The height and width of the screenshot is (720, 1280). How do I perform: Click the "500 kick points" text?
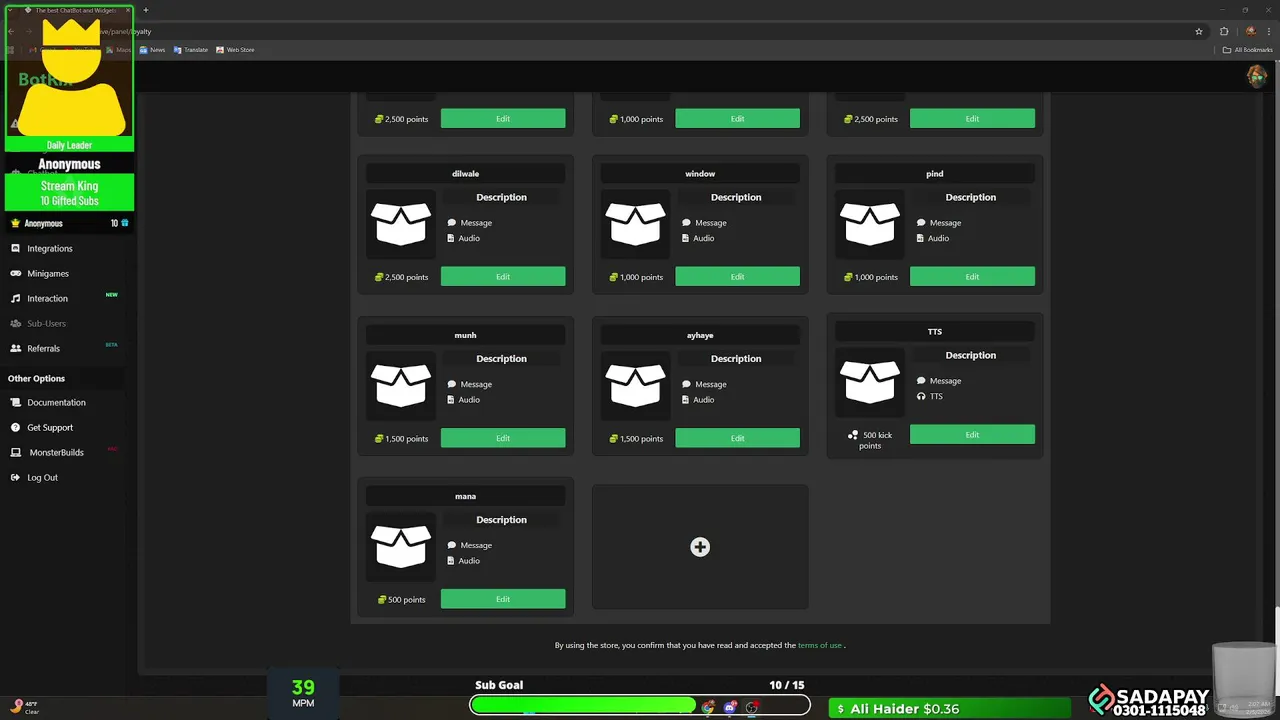[x=870, y=440]
